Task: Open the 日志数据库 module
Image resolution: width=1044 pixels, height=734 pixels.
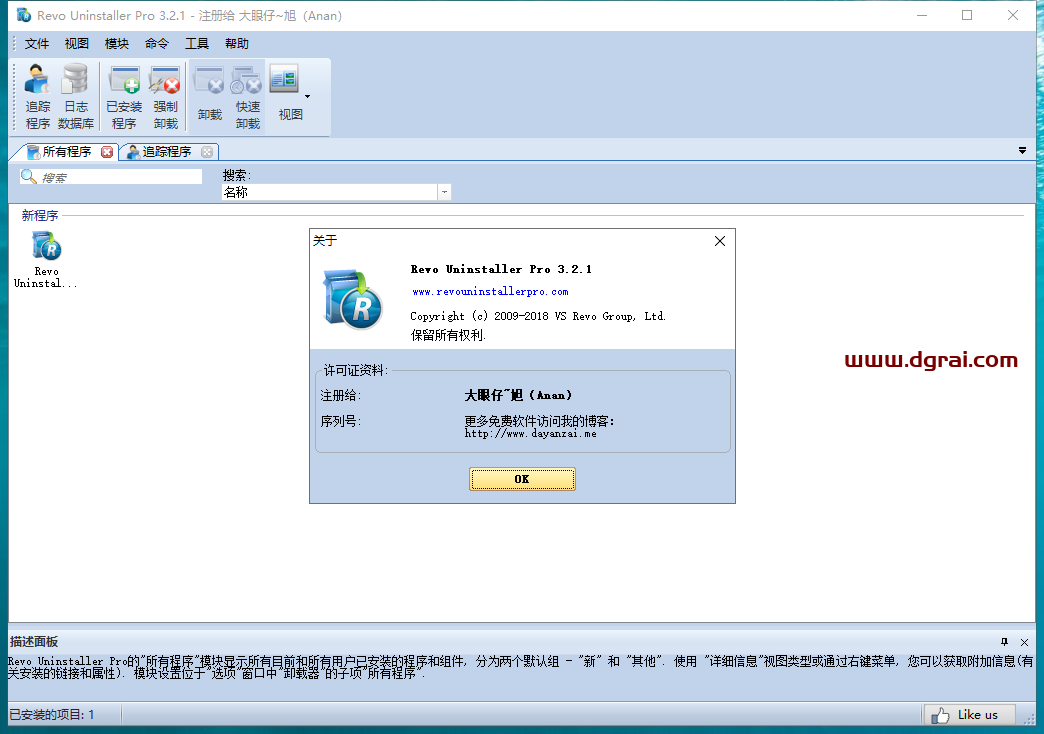Action: [x=75, y=93]
